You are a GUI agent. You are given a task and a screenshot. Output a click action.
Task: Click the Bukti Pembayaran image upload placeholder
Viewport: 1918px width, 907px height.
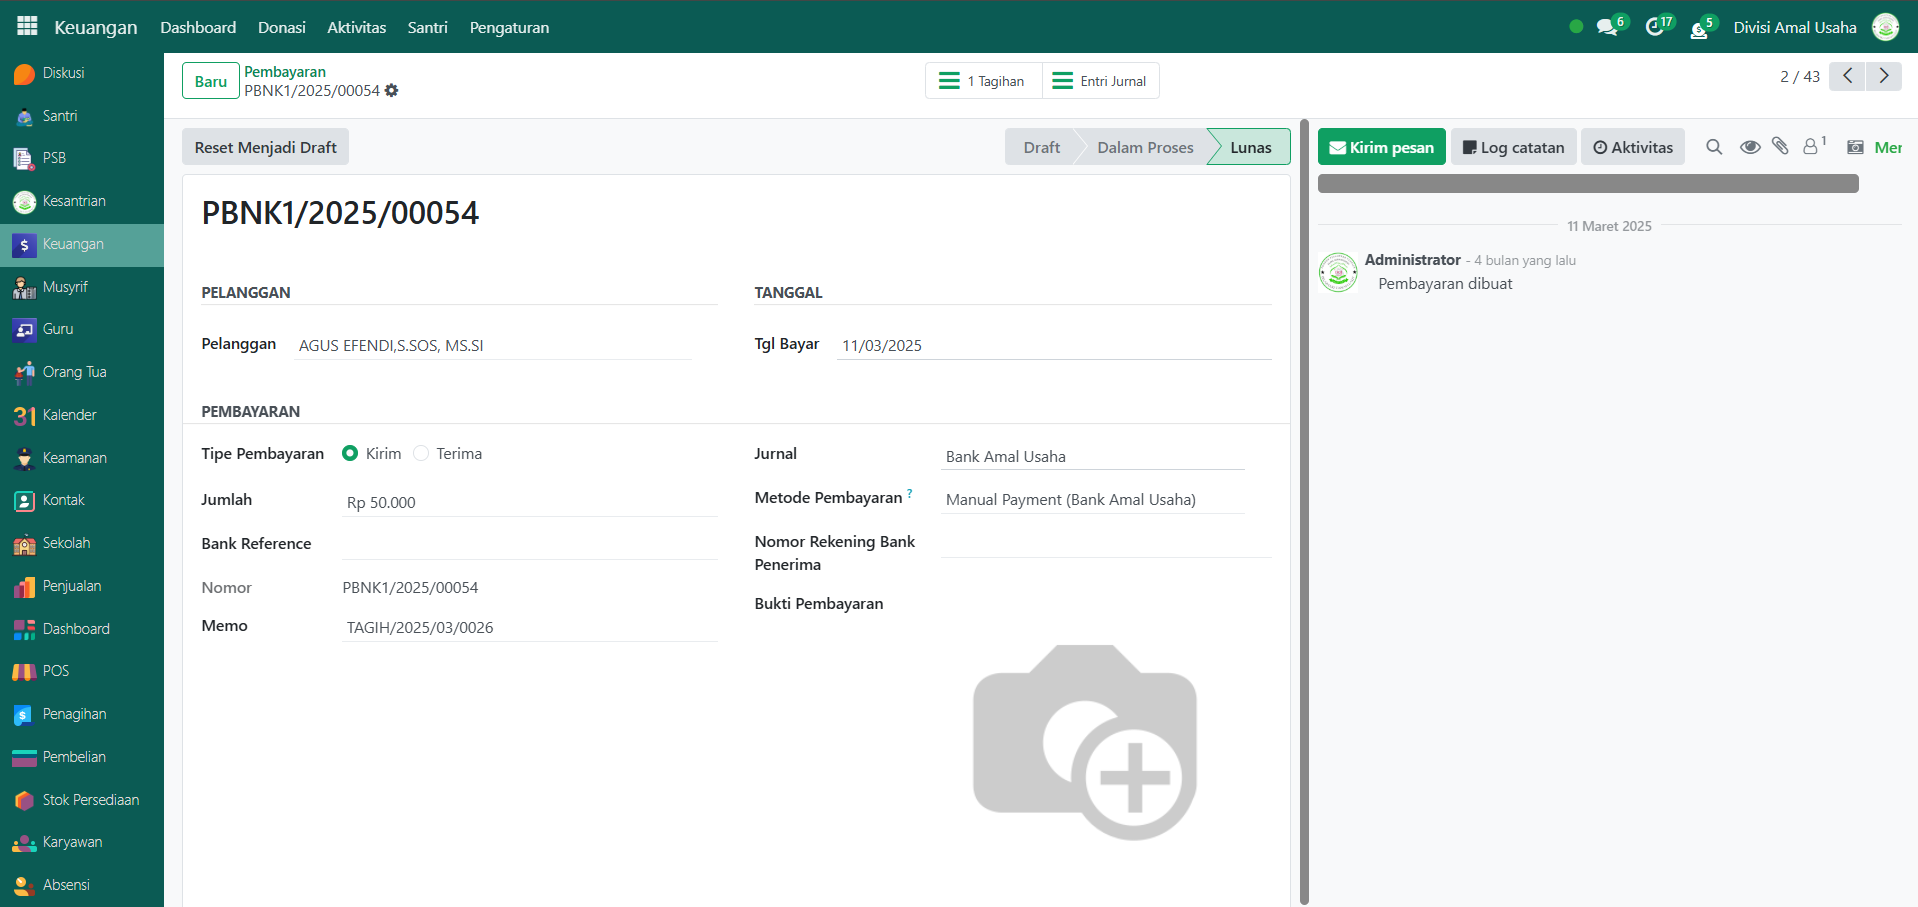(1085, 742)
